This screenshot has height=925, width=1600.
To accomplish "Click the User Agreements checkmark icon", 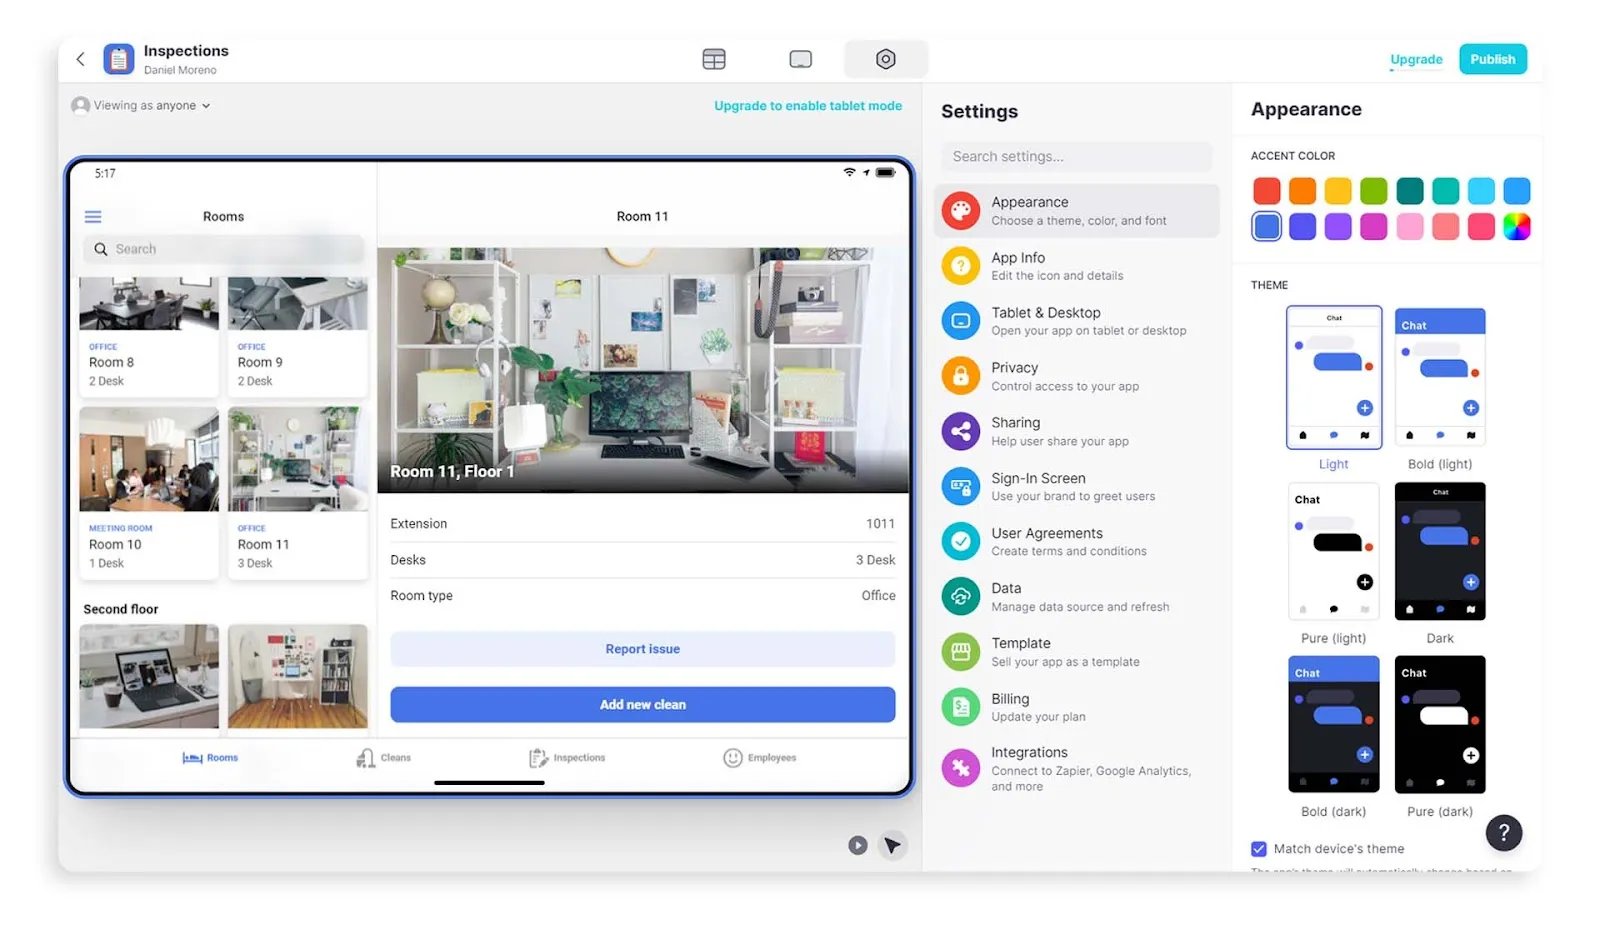I will [960, 542].
